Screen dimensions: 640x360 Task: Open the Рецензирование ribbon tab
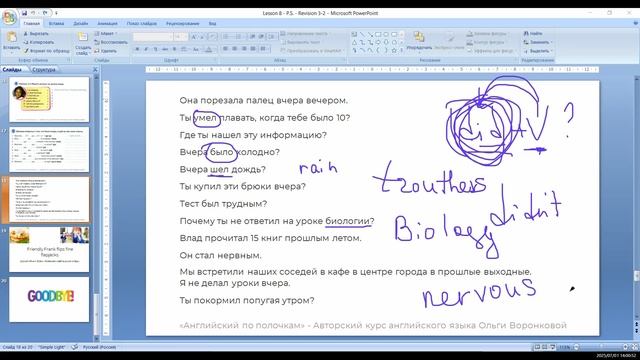tap(182, 24)
